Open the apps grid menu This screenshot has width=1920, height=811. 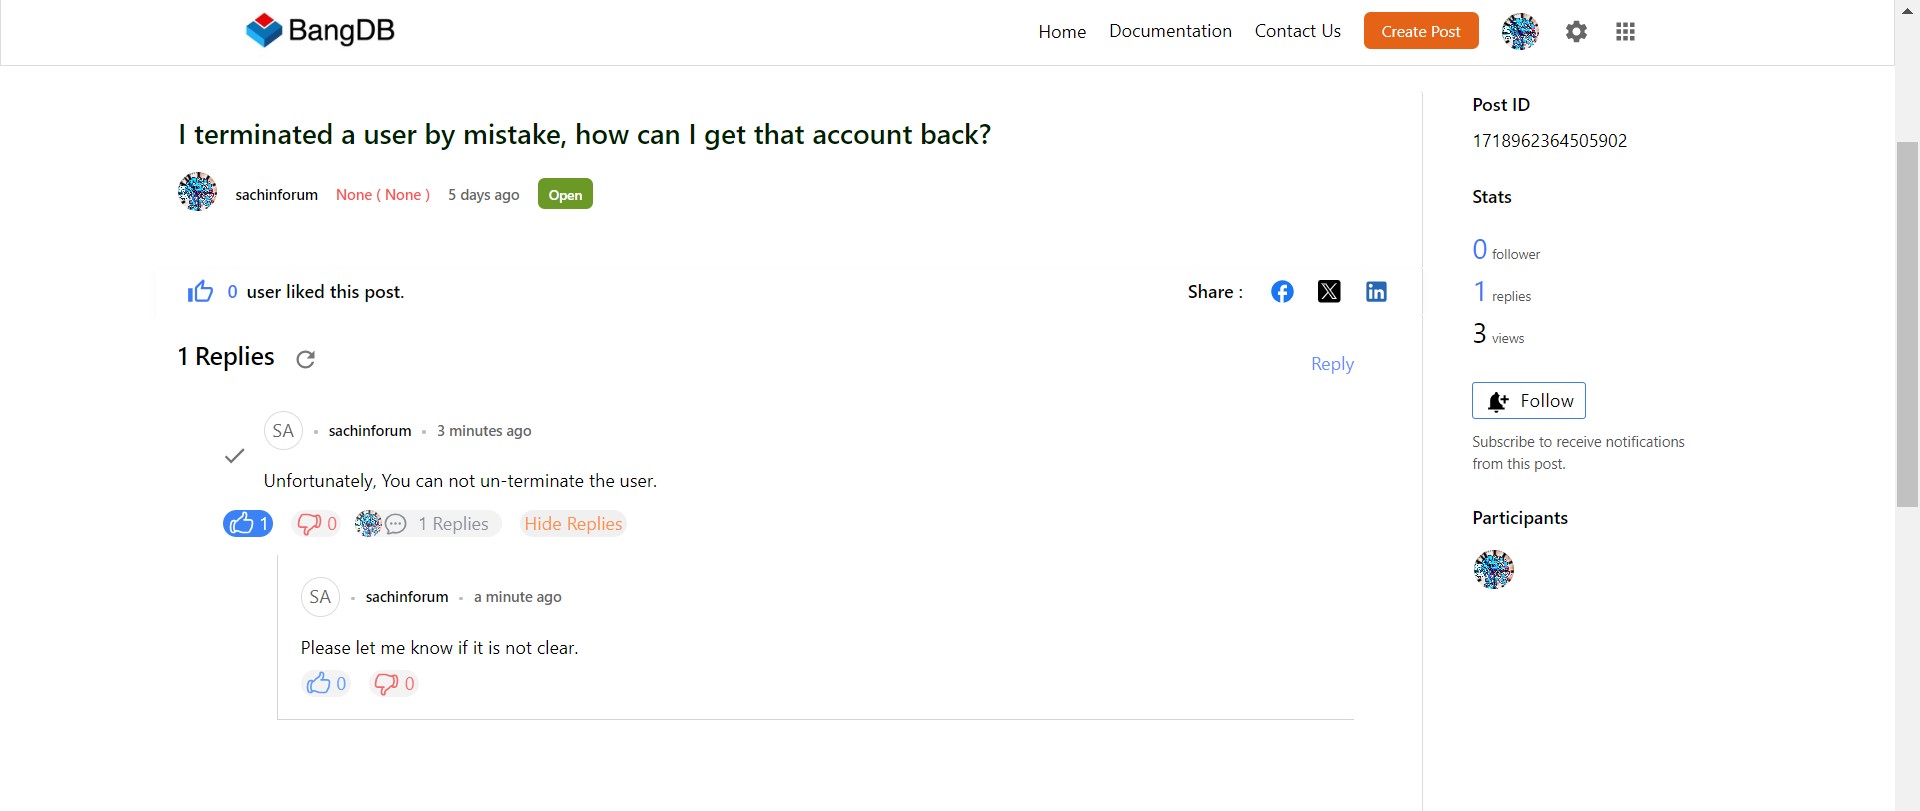tap(1625, 32)
